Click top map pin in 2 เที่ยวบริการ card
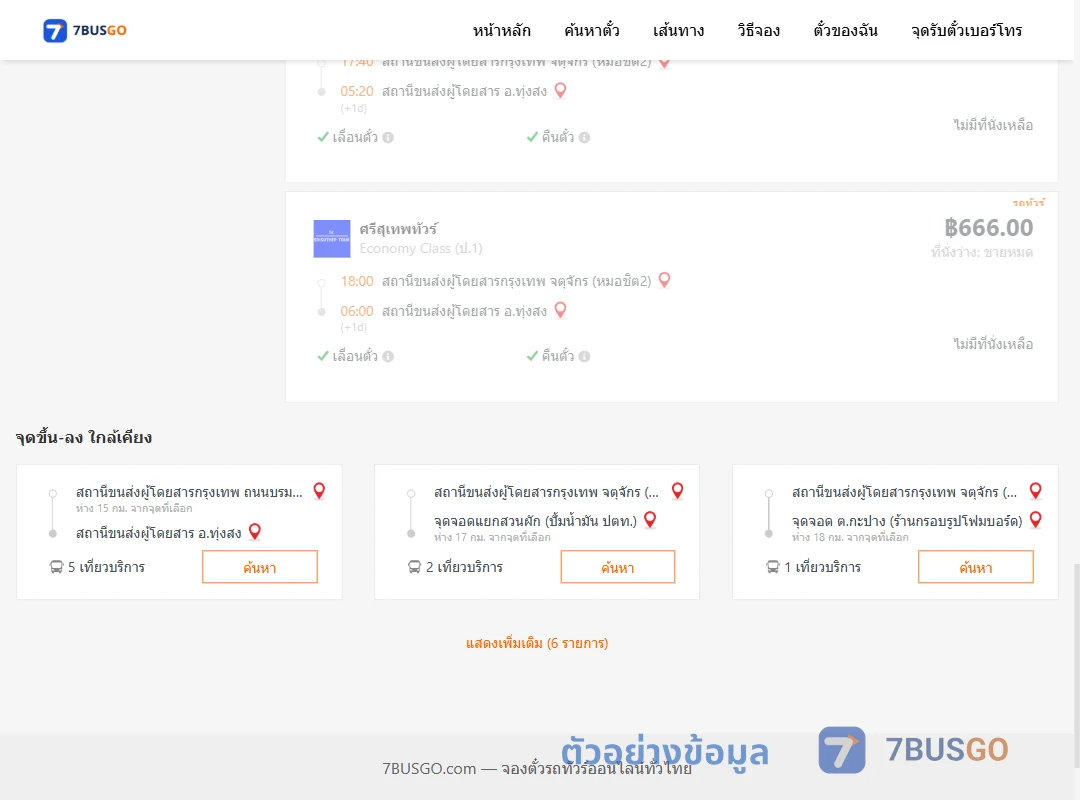The image size is (1080, 800). 678,491
